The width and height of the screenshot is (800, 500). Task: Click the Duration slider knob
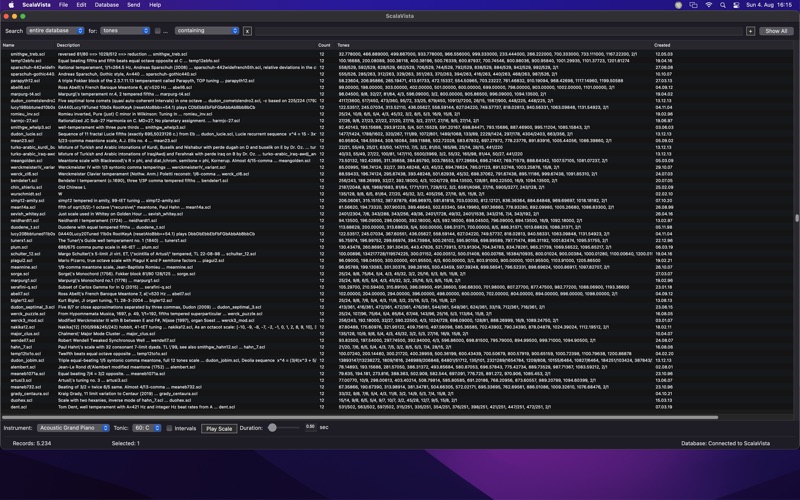[x=272, y=428]
